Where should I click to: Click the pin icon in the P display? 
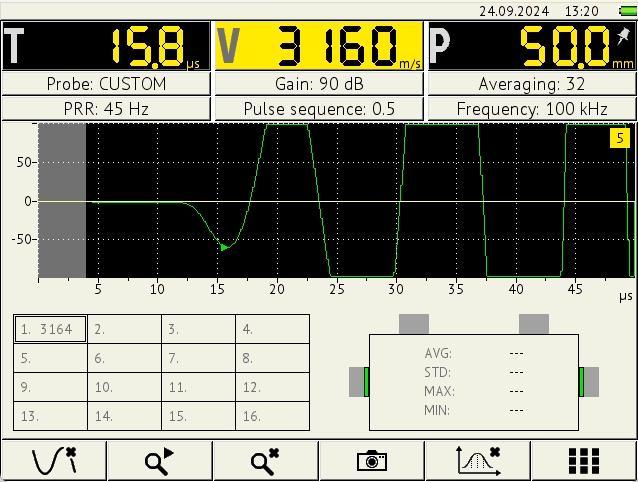pyautogui.click(x=624, y=34)
